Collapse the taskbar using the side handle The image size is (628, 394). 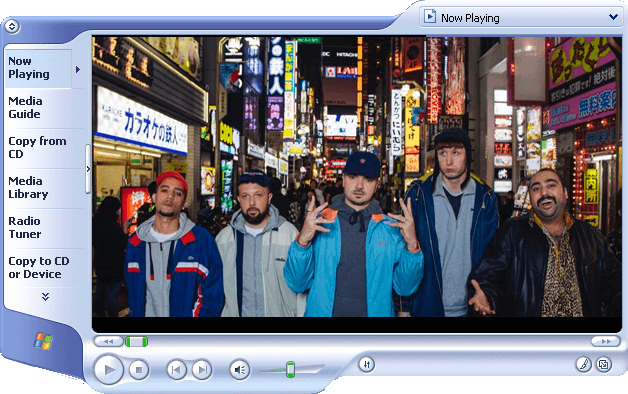pos(88,169)
